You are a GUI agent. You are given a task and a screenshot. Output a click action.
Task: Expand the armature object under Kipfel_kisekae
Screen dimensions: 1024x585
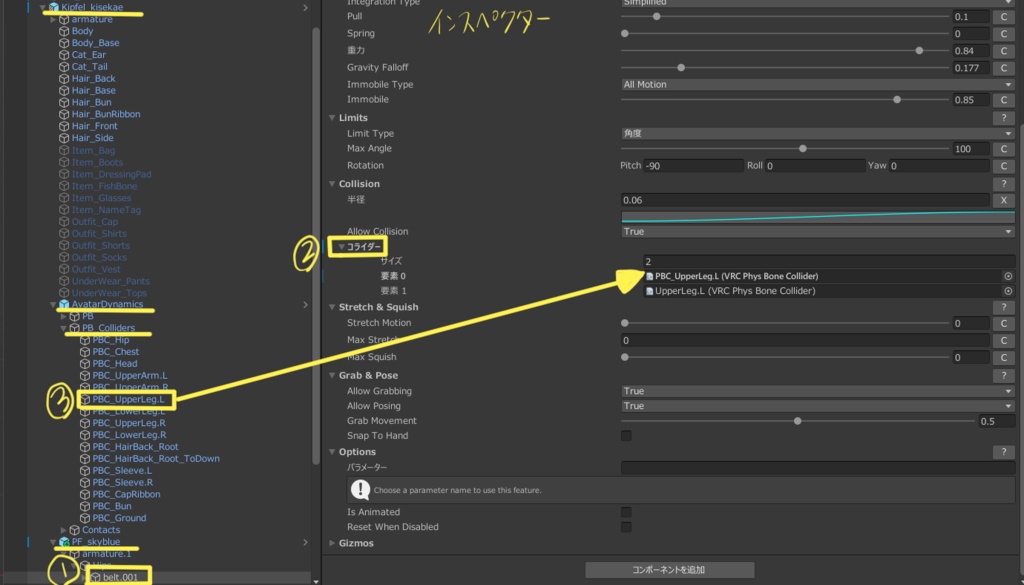tap(54, 20)
